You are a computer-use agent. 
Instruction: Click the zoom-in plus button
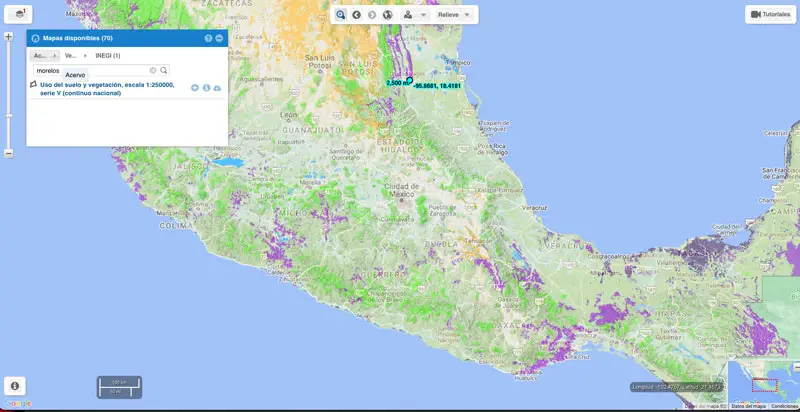pos(8,36)
